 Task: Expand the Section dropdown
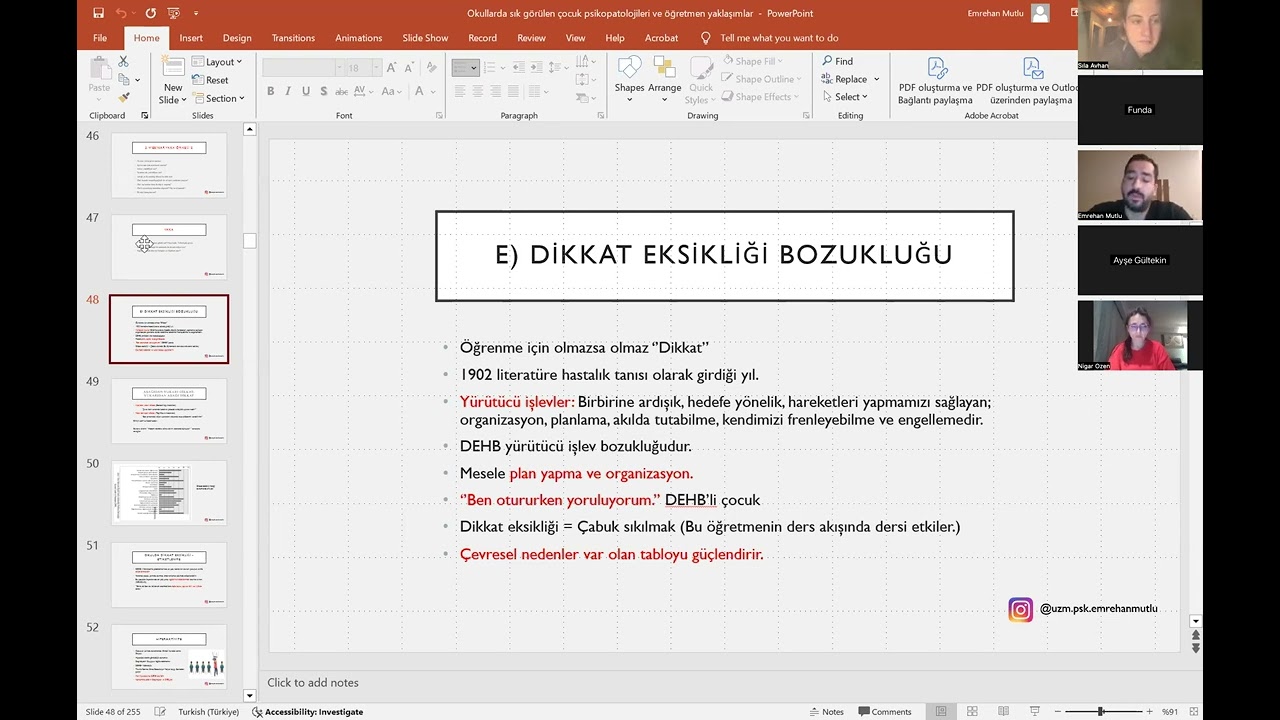click(x=219, y=98)
